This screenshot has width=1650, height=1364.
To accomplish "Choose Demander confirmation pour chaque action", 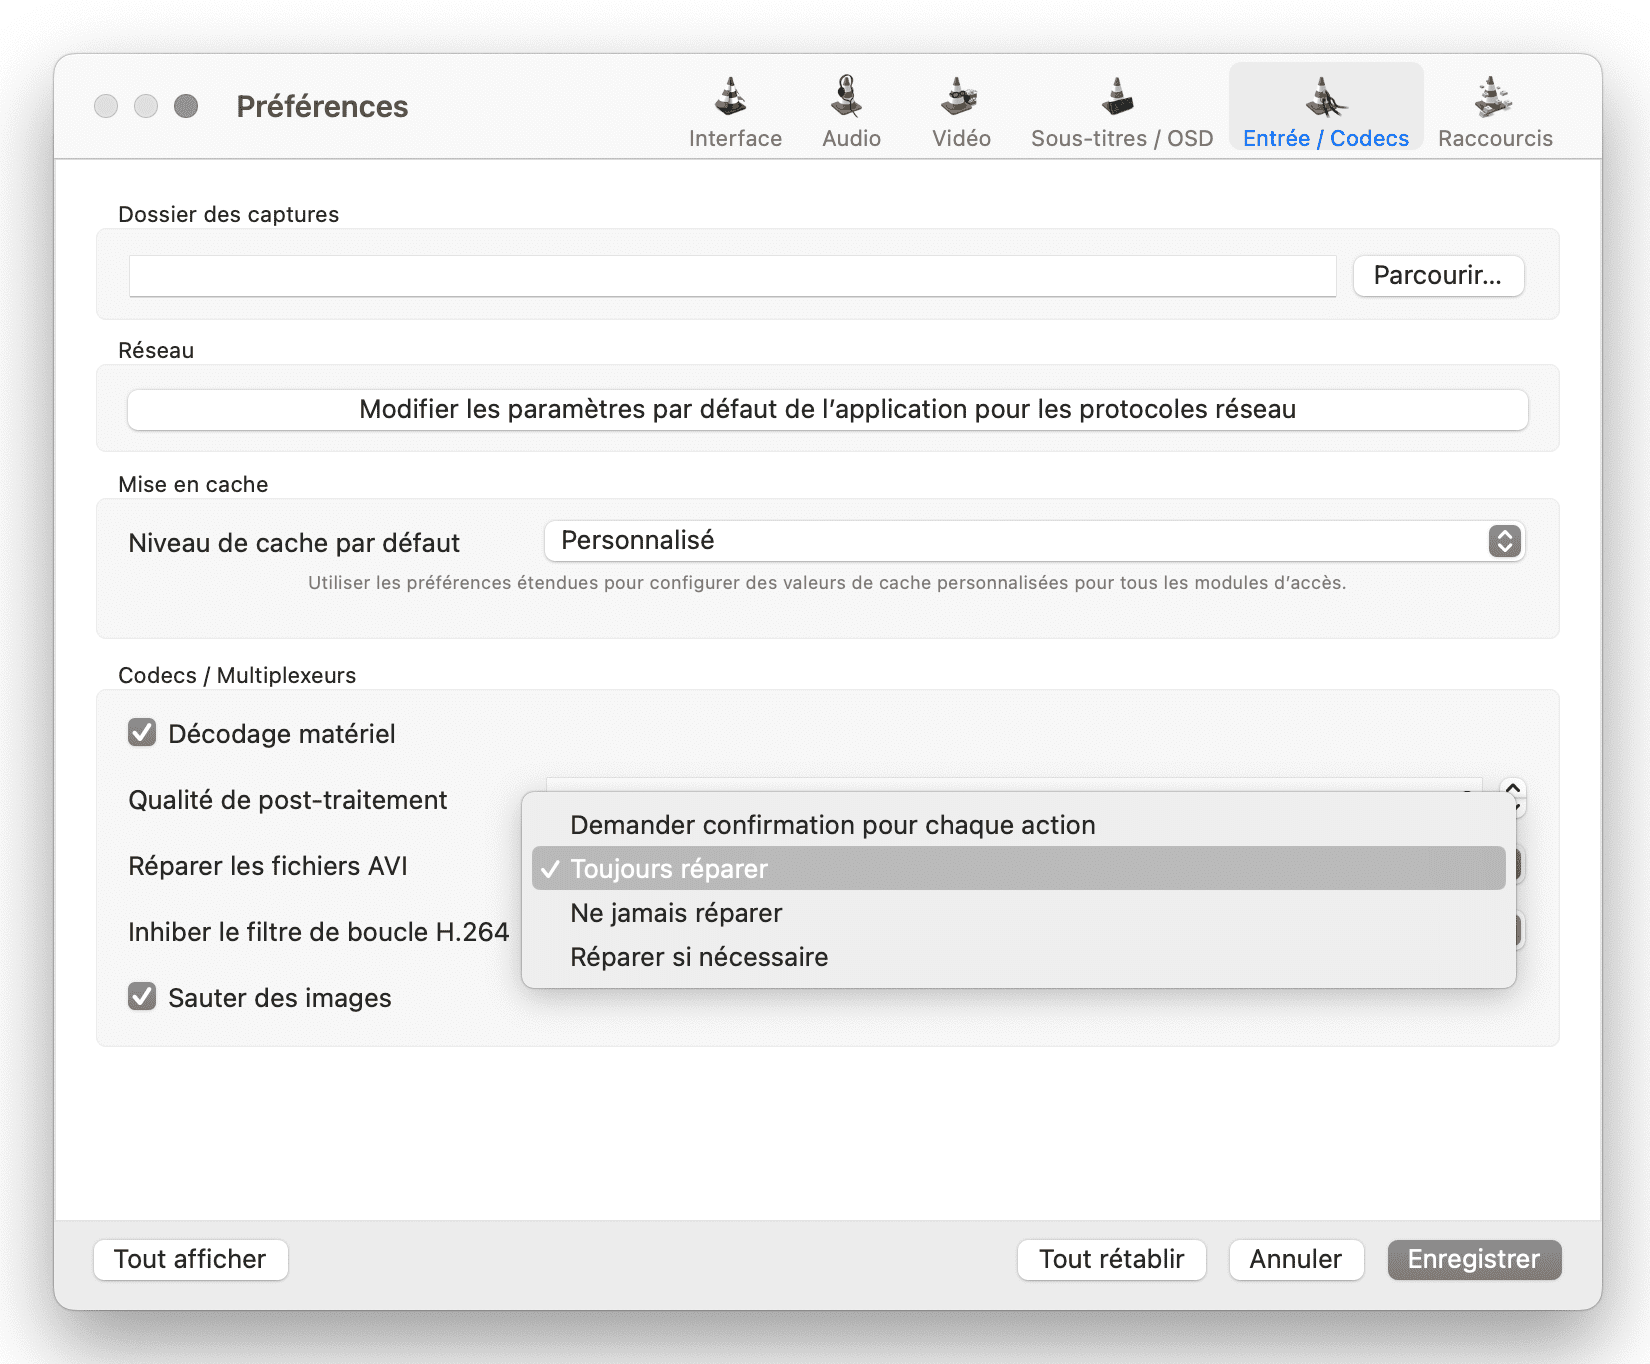I will [1018, 825].
